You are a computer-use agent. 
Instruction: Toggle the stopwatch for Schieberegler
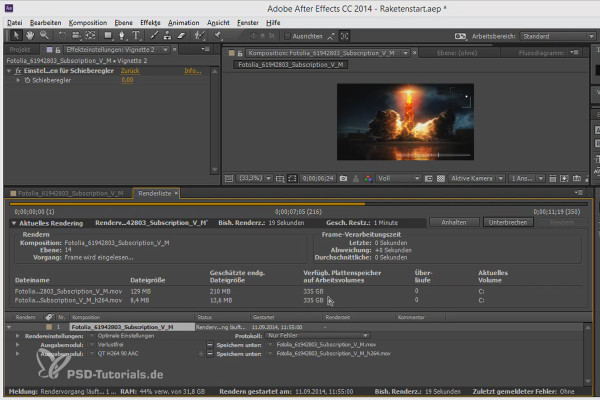point(27,80)
